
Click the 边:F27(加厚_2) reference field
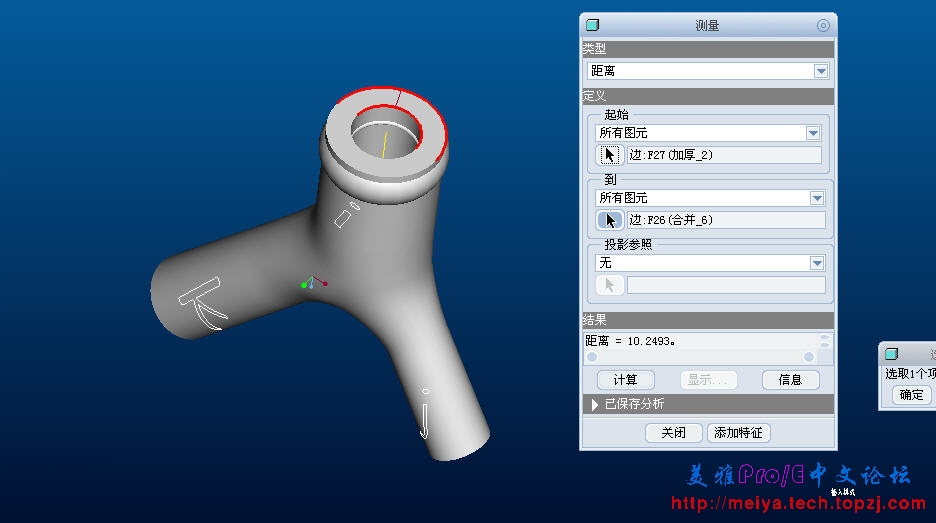click(x=724, y=155)
